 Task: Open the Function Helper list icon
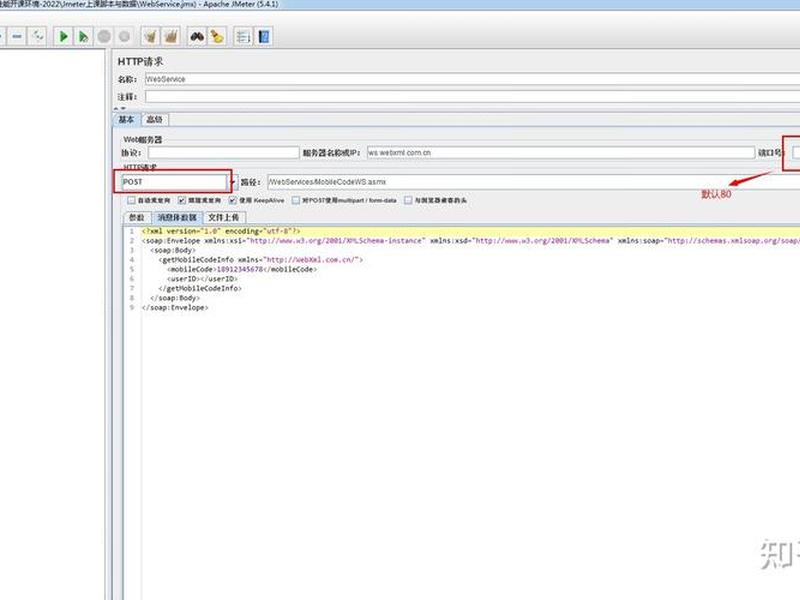point(243,37)
